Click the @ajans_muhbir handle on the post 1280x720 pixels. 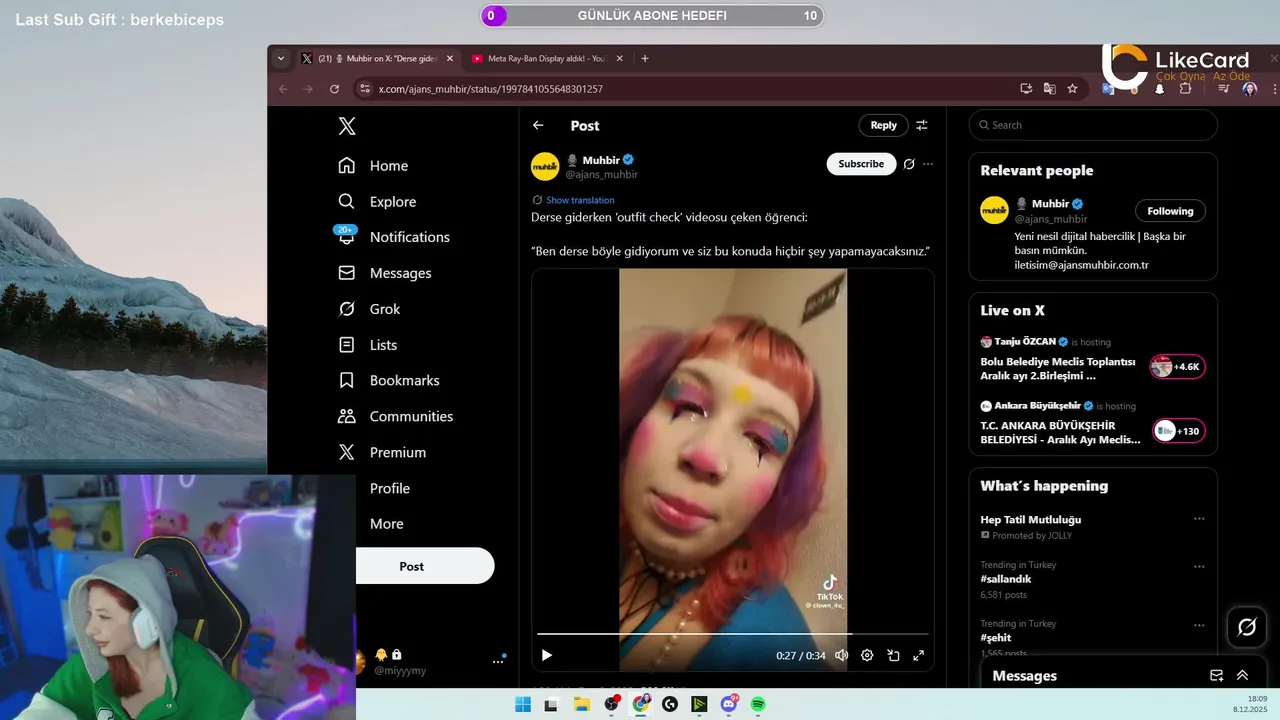601,174
